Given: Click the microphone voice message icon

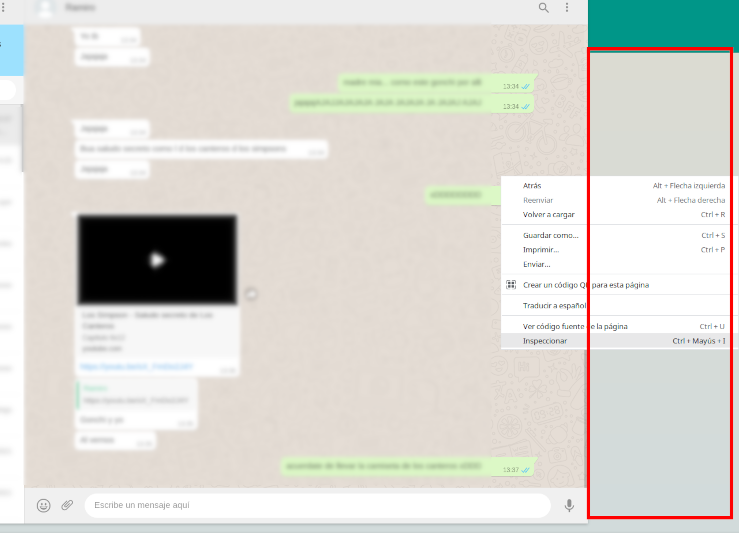Looking at the screenshot, I should point(569,506).
